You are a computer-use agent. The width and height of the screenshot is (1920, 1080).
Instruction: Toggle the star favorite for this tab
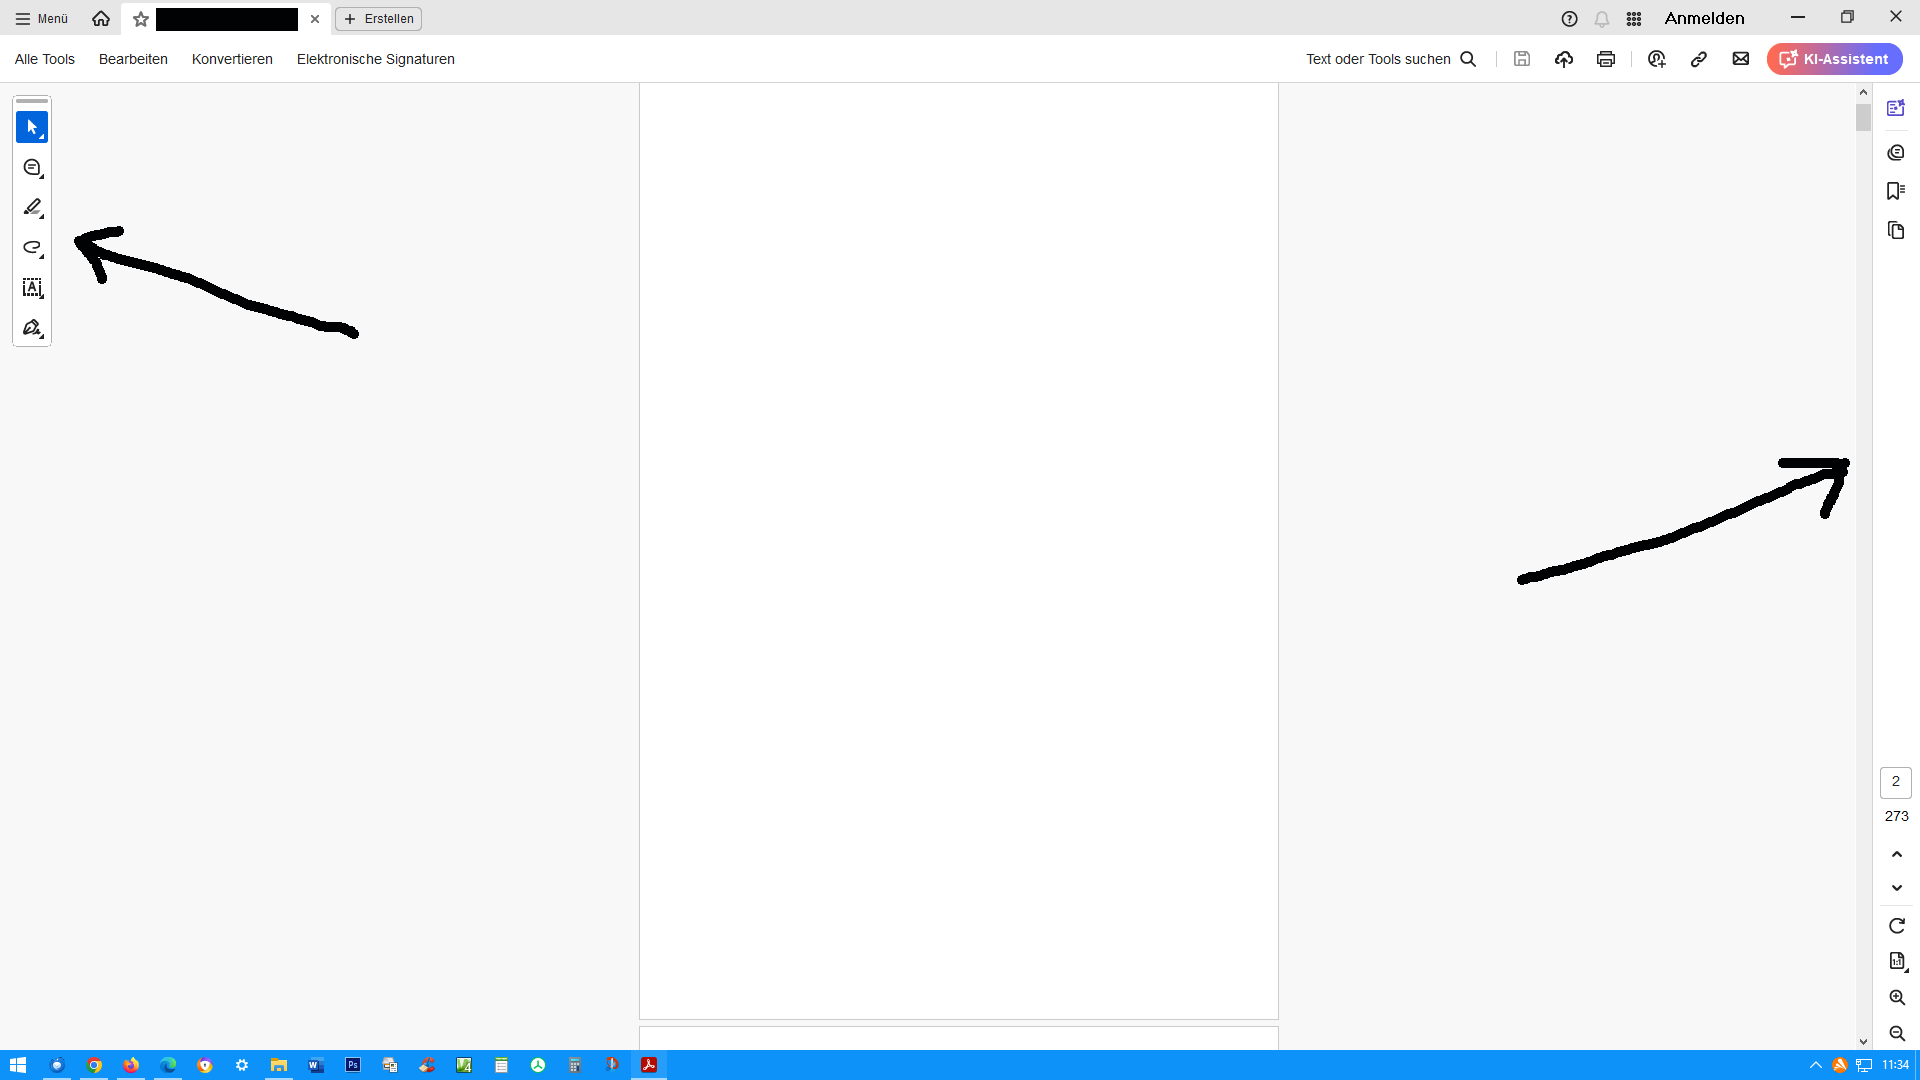click(x=141, y=19)
